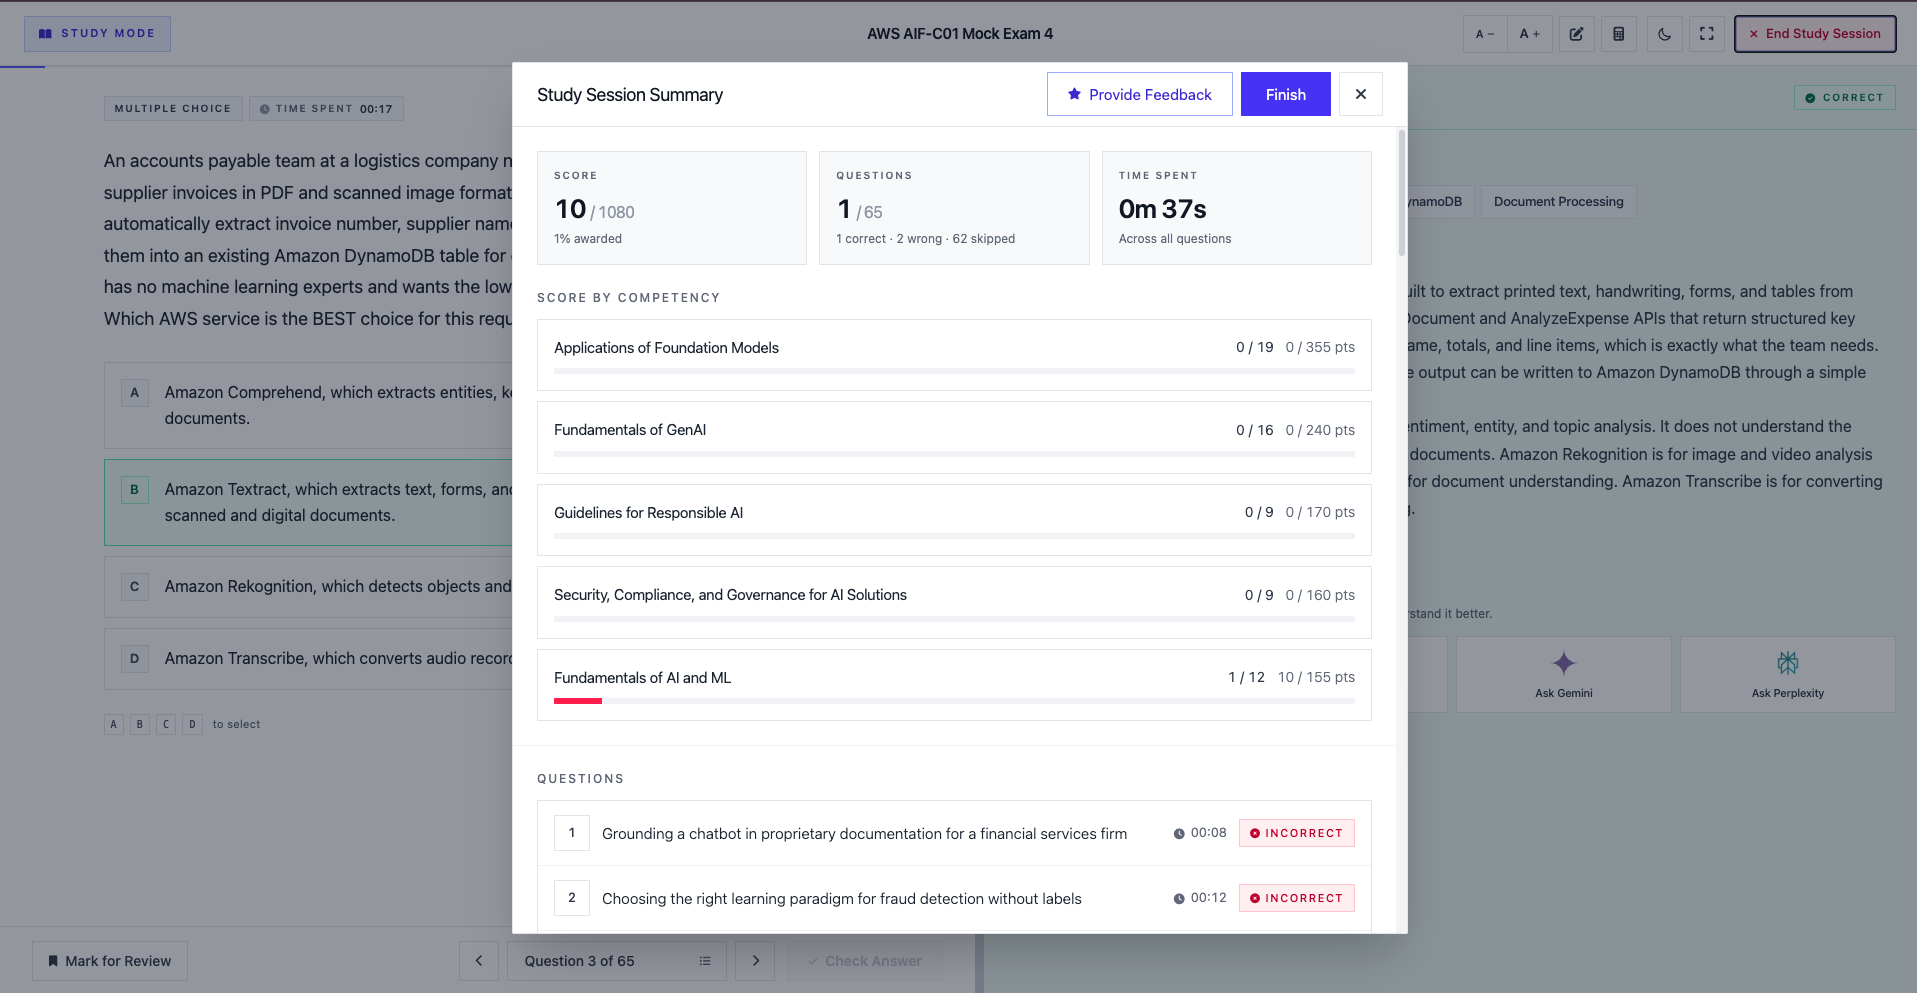Select answer A, Amazon Comprehend

coord(309,405)
